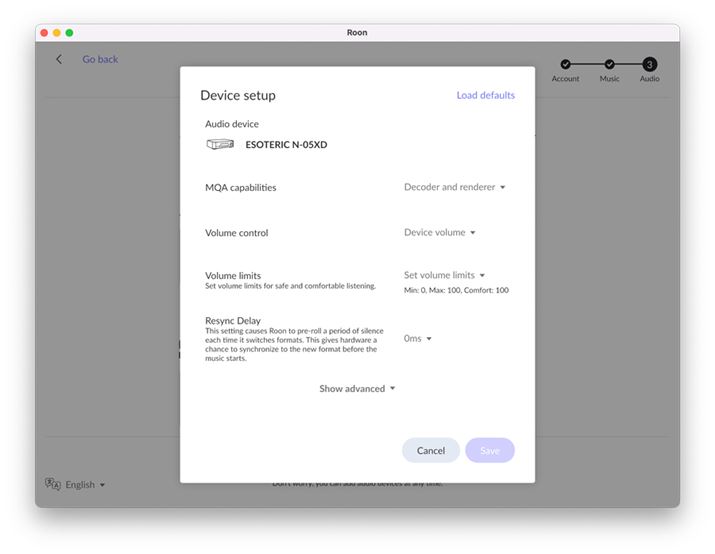Screen dimensions: 715x554
Task: Click the Audio step number 3 icon
Action: [x=649, y=64]
